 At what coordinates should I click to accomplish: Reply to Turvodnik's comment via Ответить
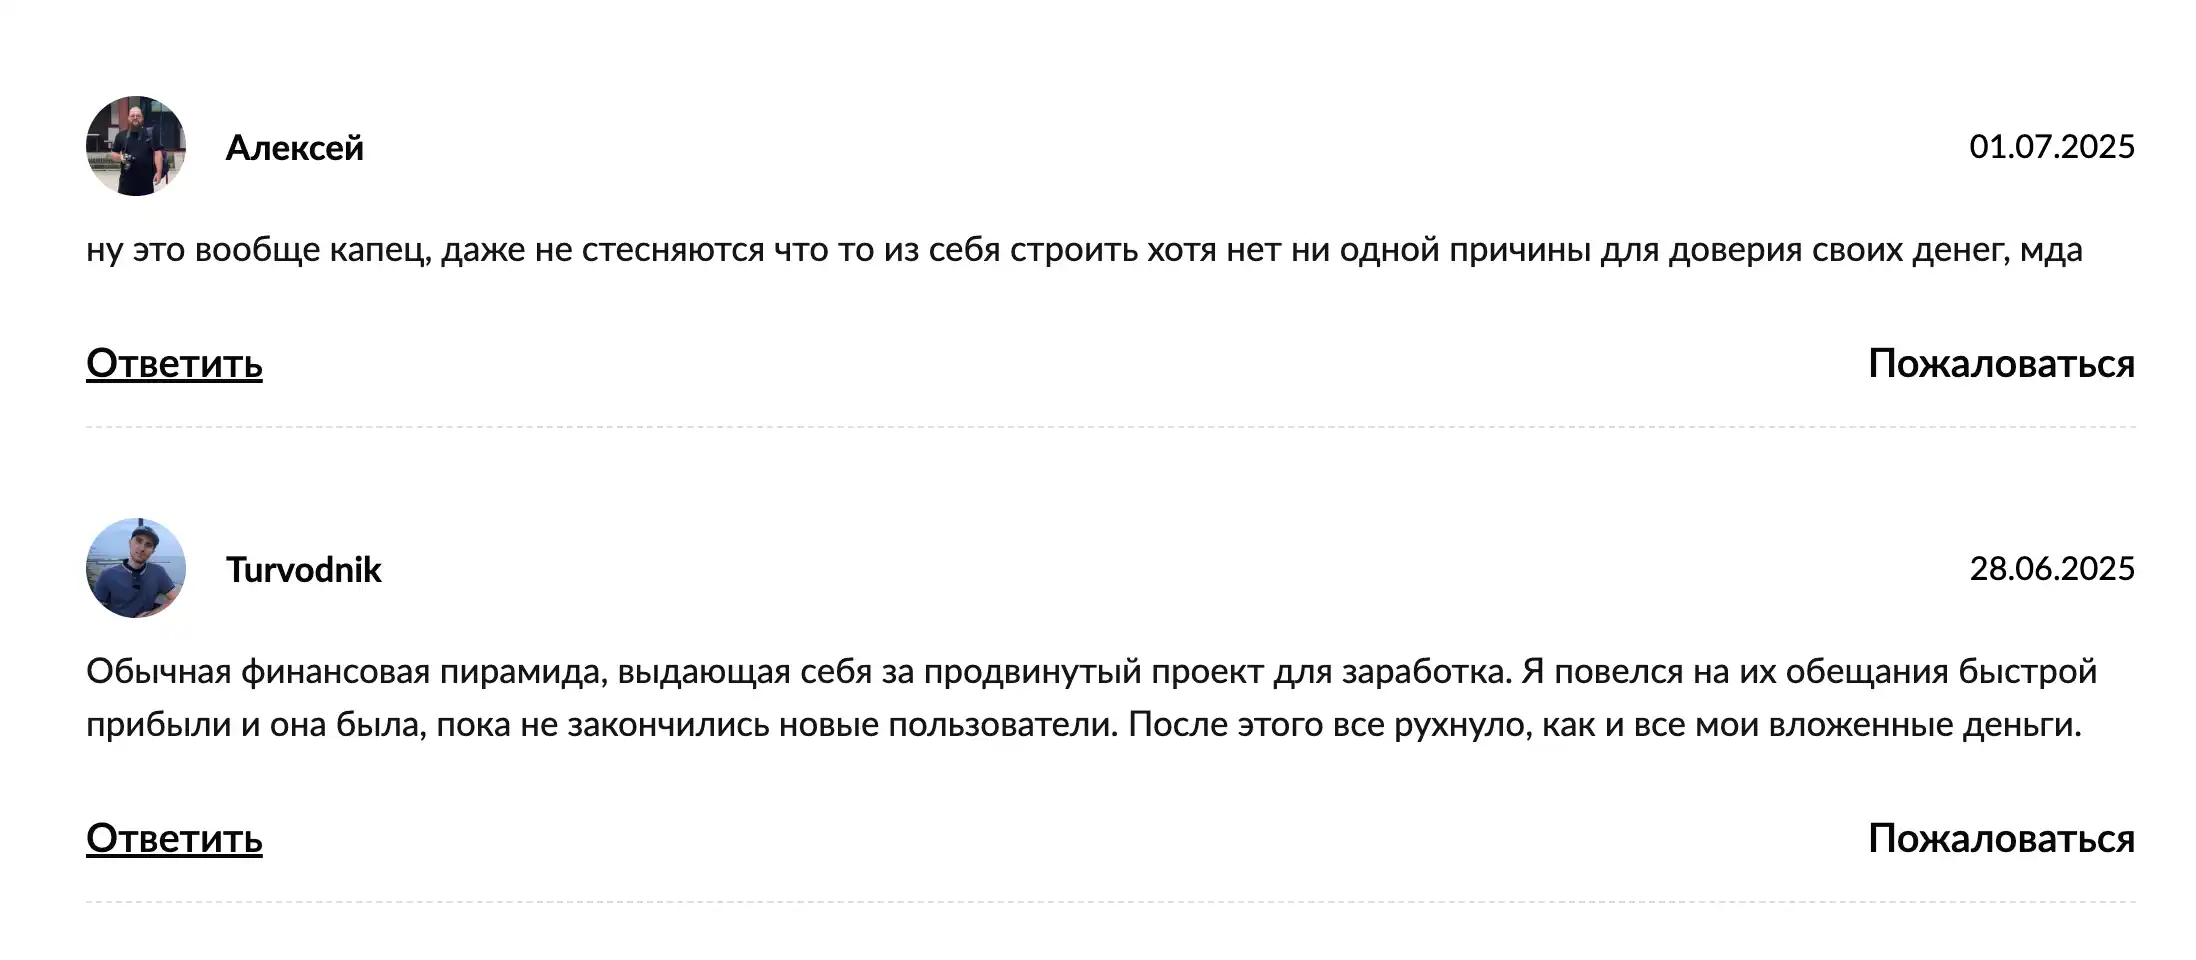174,839
